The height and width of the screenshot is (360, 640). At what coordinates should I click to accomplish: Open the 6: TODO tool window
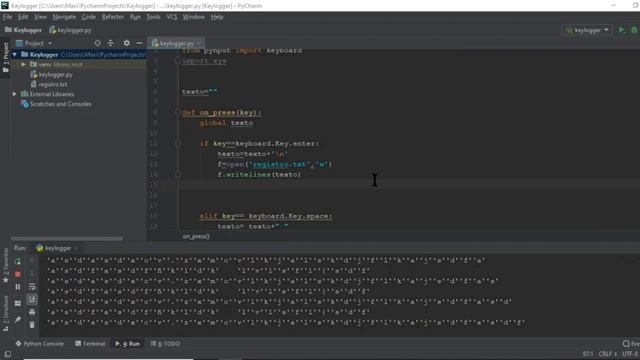click(x=166, y=344)
